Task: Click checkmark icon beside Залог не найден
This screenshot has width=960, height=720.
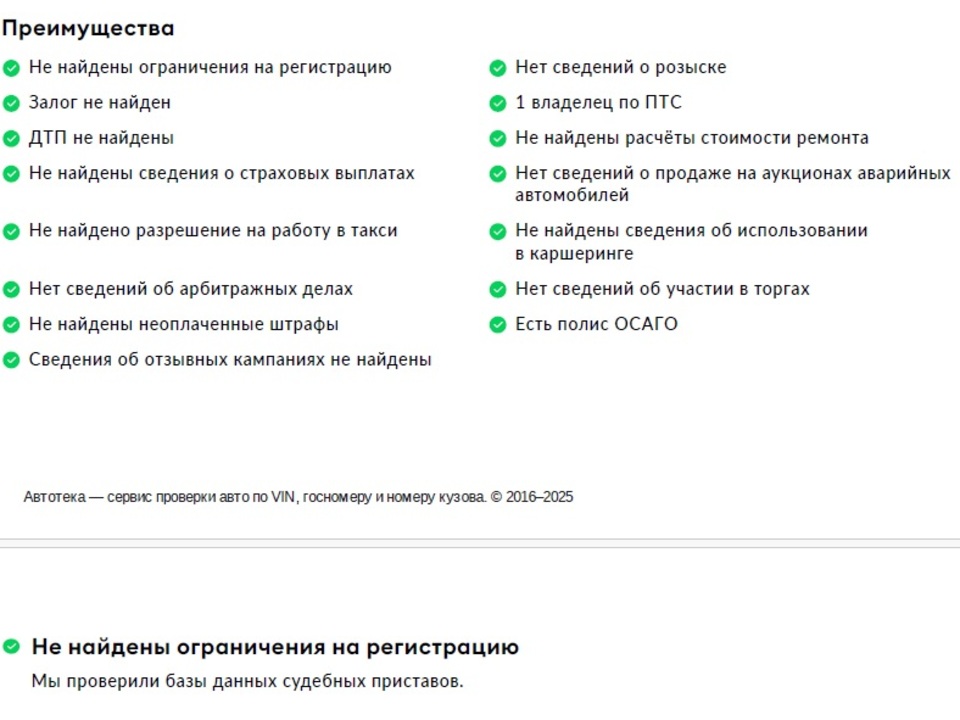Action: (x=12, y=103)
